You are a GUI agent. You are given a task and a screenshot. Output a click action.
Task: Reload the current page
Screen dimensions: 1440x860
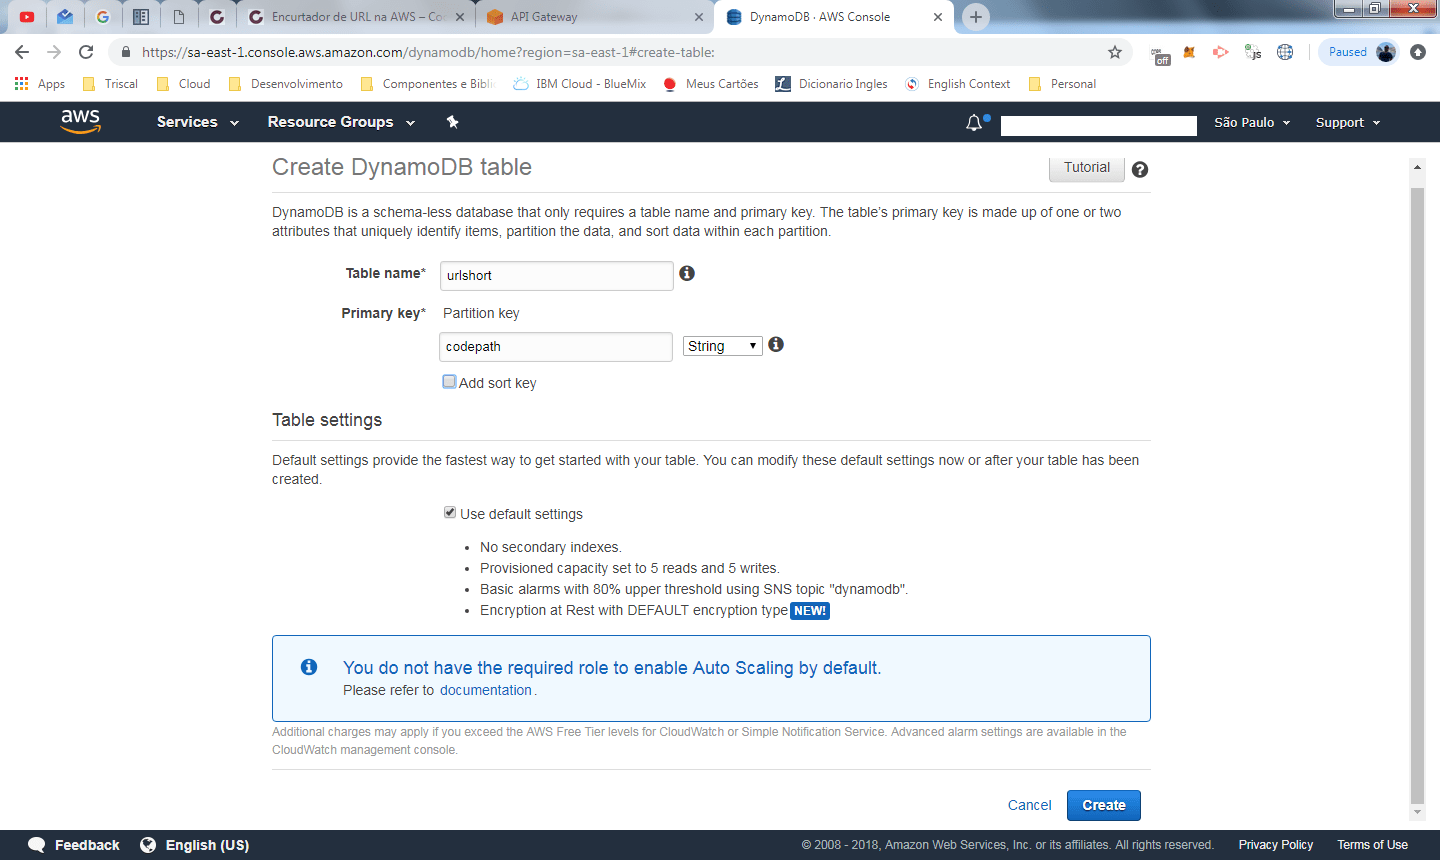(x=86, y=52)
